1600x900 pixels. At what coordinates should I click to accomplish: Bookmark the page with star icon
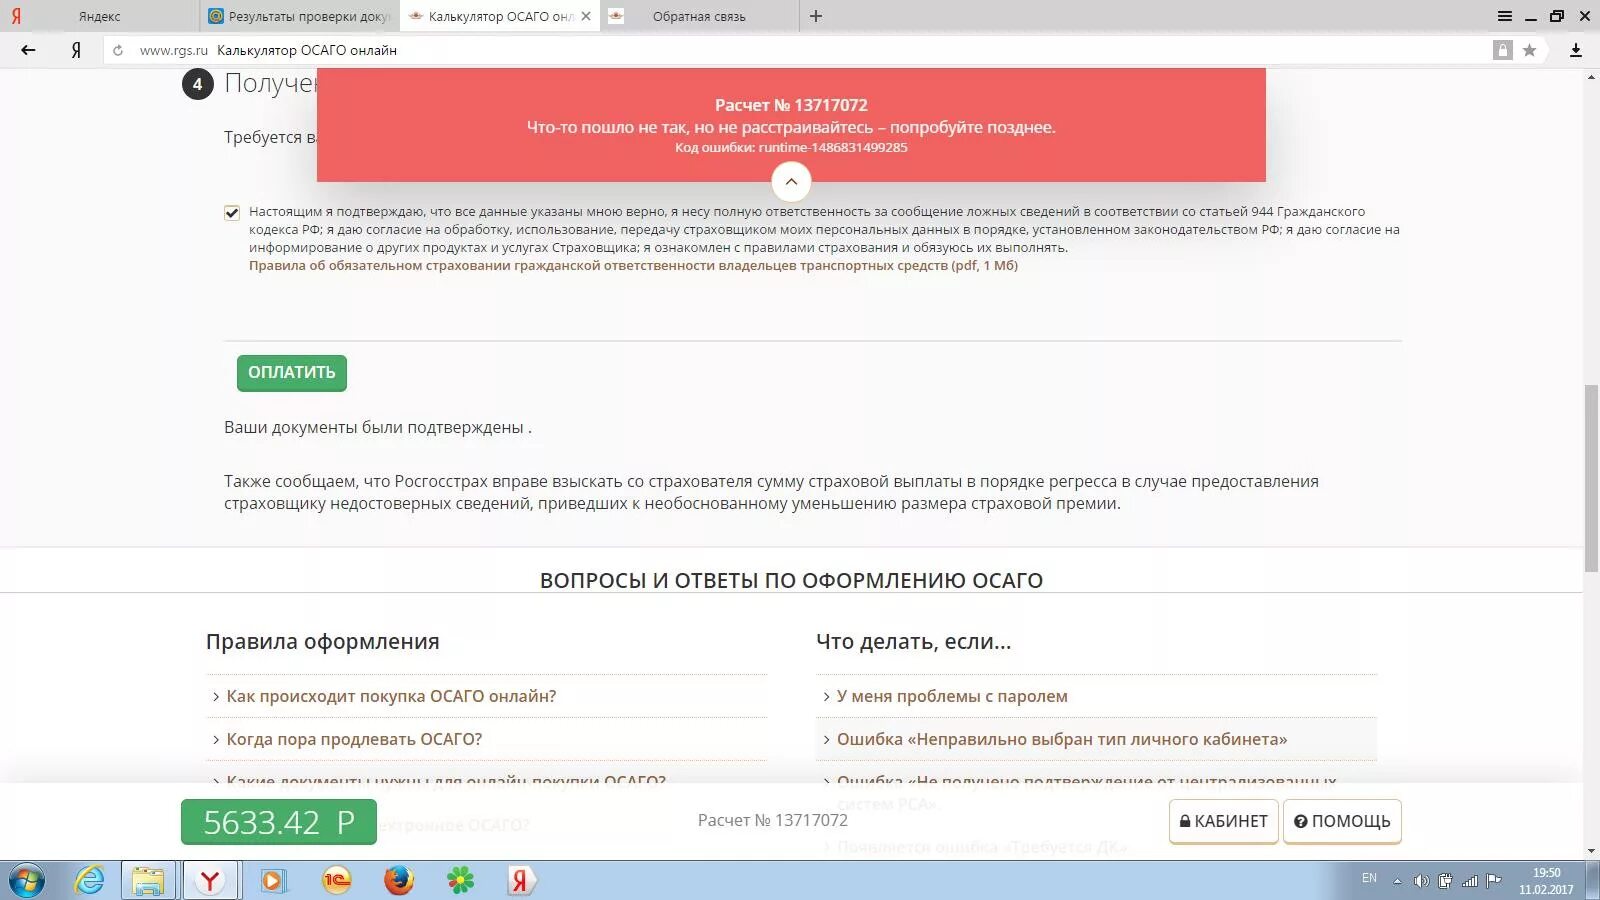coord(1529,50)
